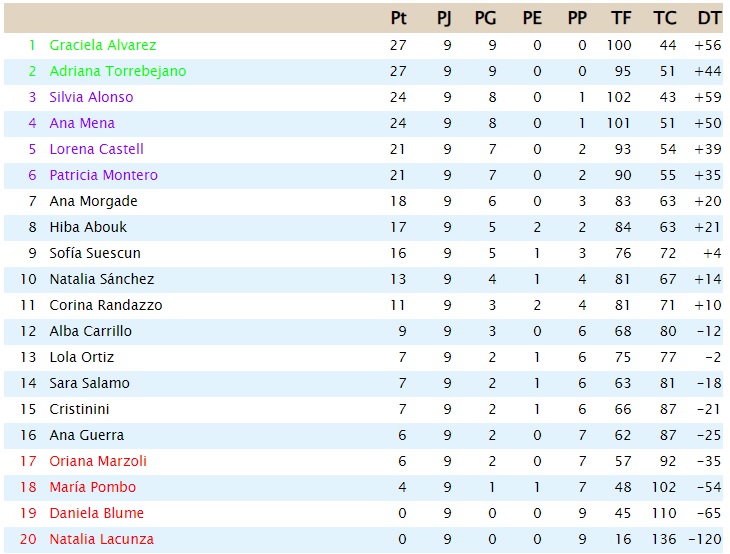The image size is (730, 554).
Task: Click the DT column header
Action: (709, 18)
